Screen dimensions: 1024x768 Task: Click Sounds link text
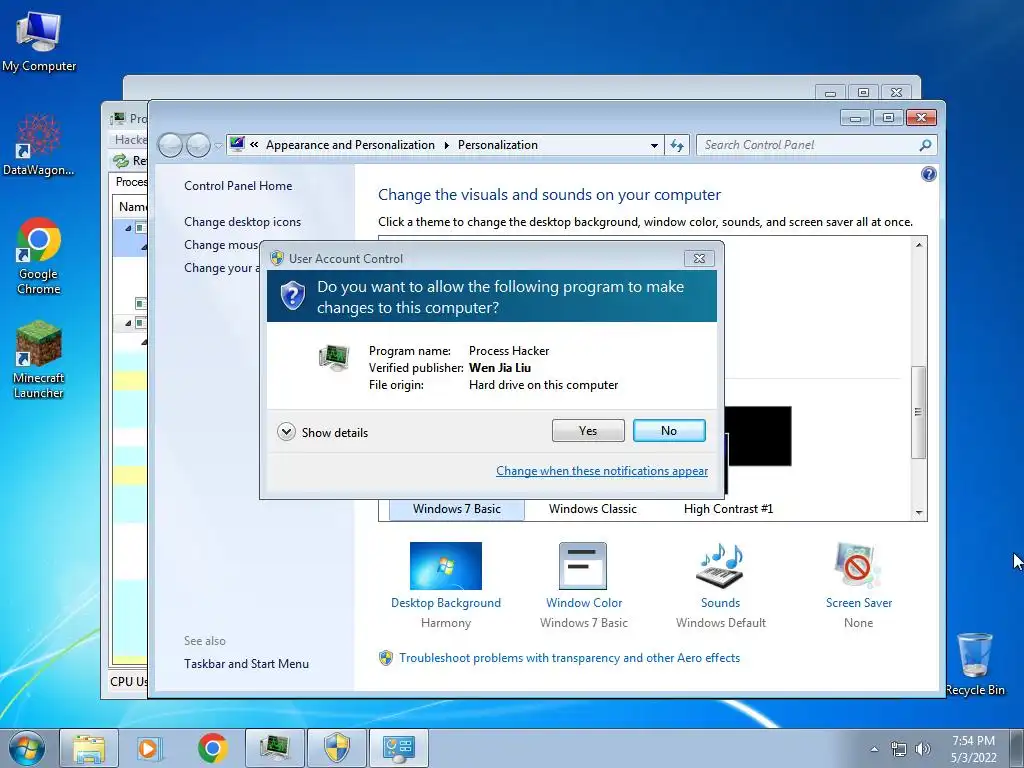tap(720, 603)
